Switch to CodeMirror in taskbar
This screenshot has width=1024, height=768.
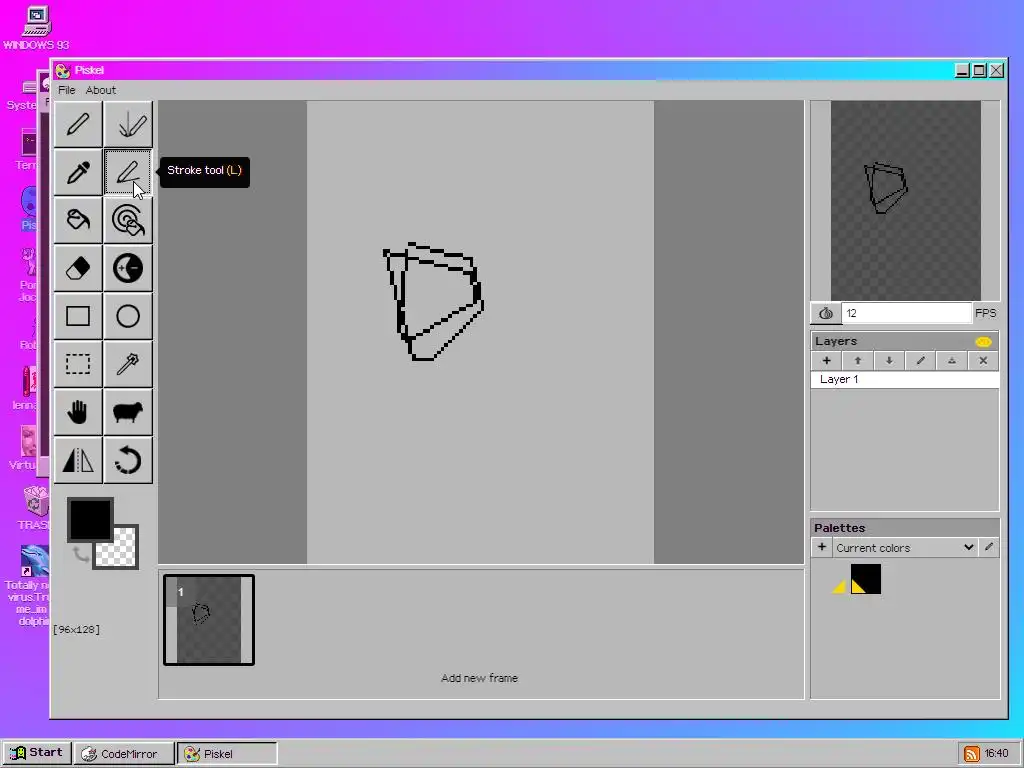pyautogui.click(x=124, y=754)
